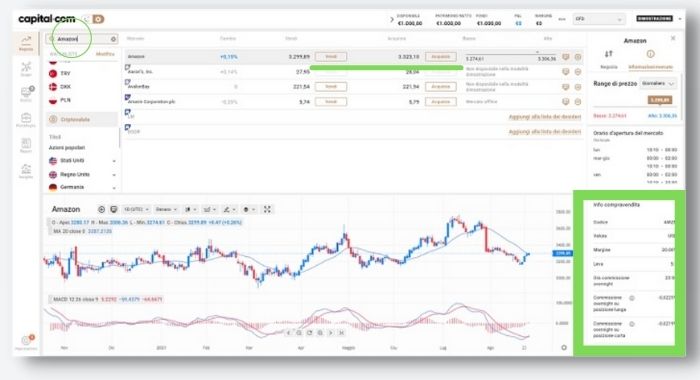Click the Azioni popolari heading
700x380 pixels.
tap(67, 148)
